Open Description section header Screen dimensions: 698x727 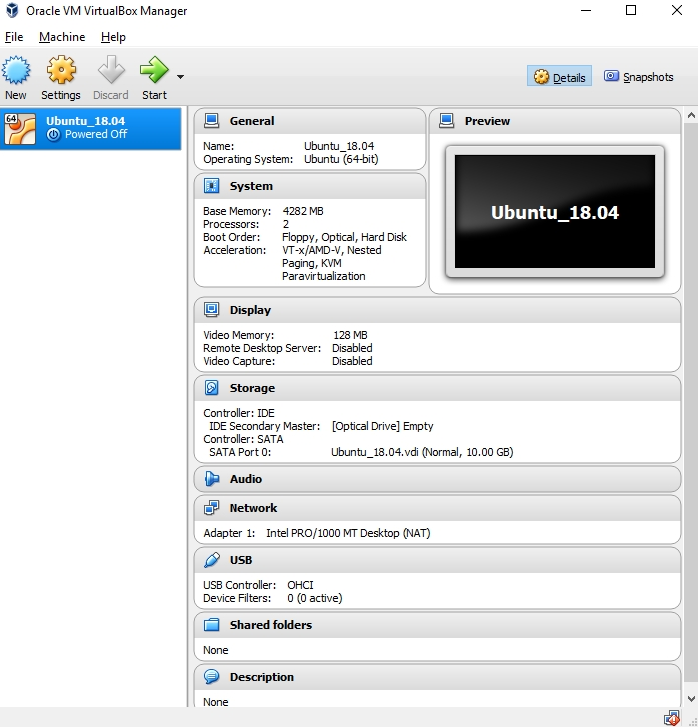[262, 677]
